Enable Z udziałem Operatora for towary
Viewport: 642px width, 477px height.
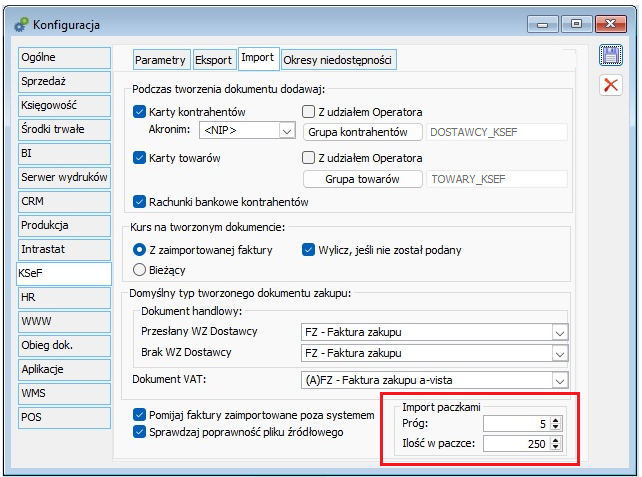309,157
